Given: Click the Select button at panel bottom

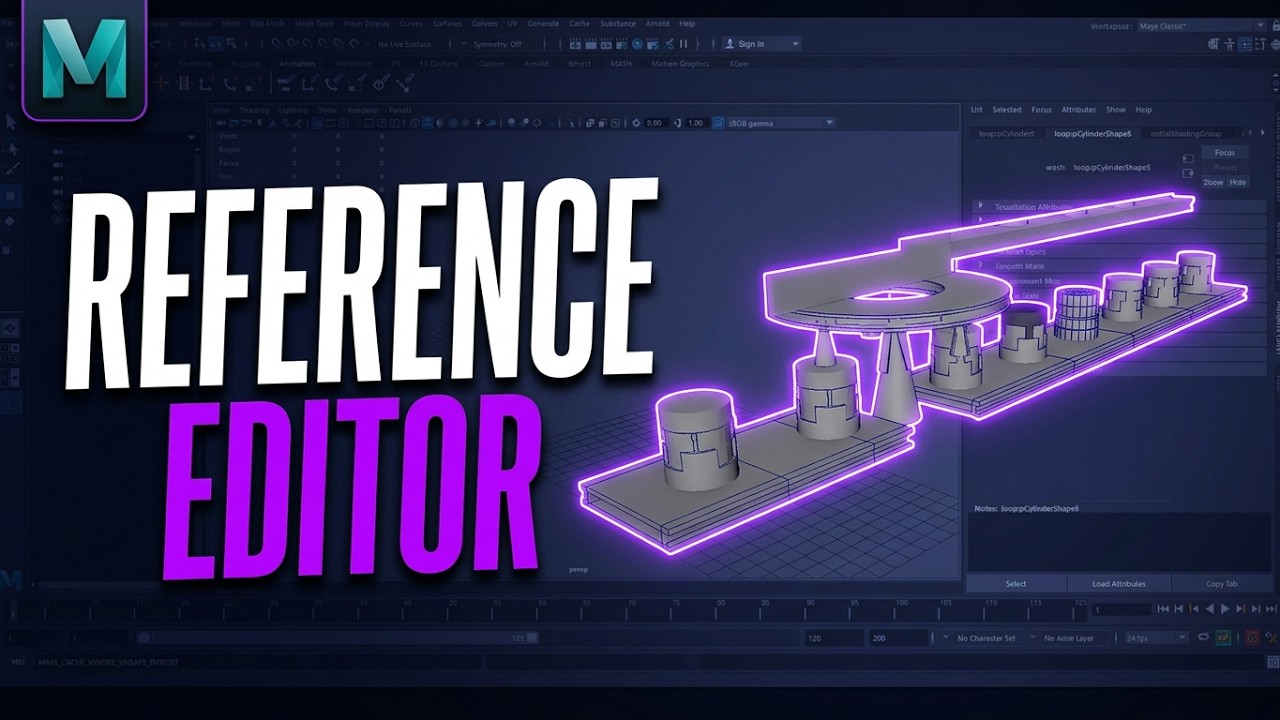Looking at the screenshot, I should [1016, 584].
